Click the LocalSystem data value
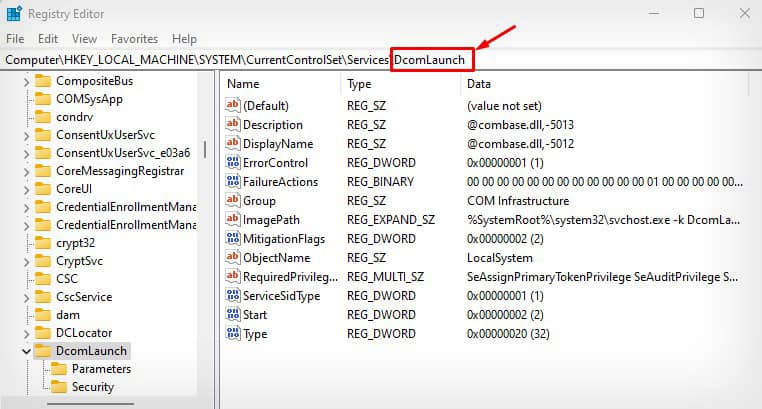This screenshot has height=409, width=762. [500, 258]
